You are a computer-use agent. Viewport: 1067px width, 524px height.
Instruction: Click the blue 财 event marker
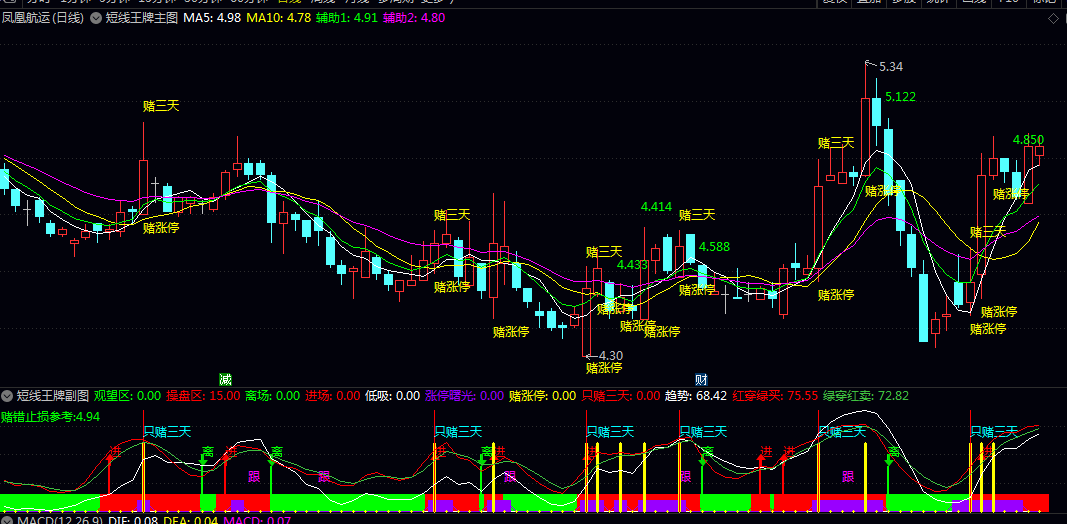click(701, 379)
